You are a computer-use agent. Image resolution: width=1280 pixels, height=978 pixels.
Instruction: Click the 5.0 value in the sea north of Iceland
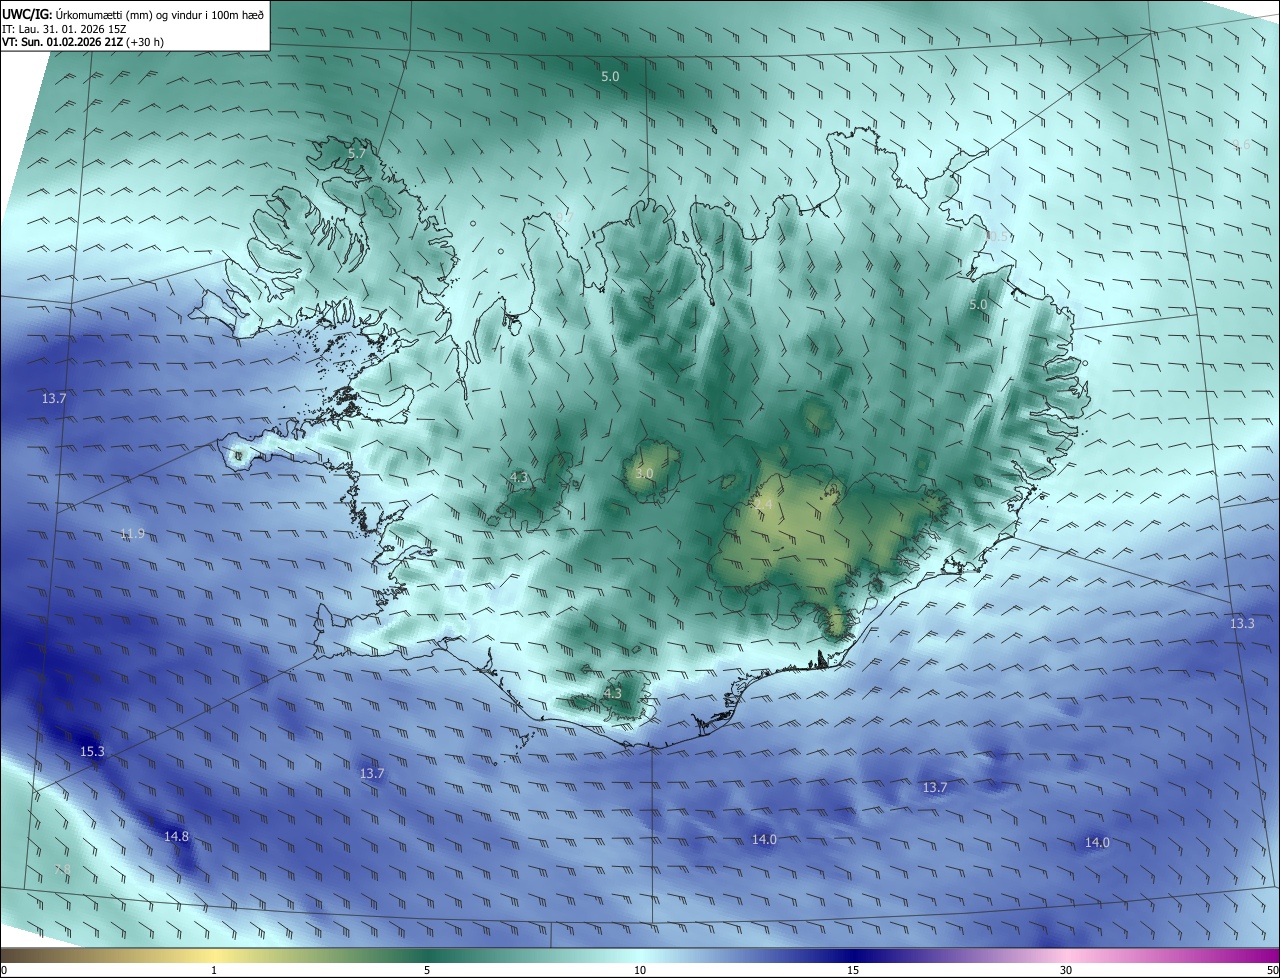tap(610, 76)
